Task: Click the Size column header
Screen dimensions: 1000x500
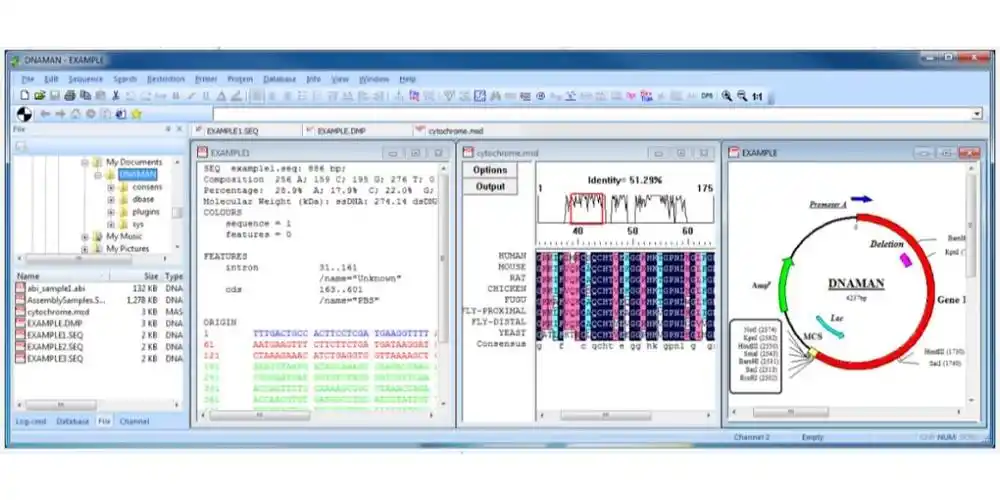Action: pos(136,276)
